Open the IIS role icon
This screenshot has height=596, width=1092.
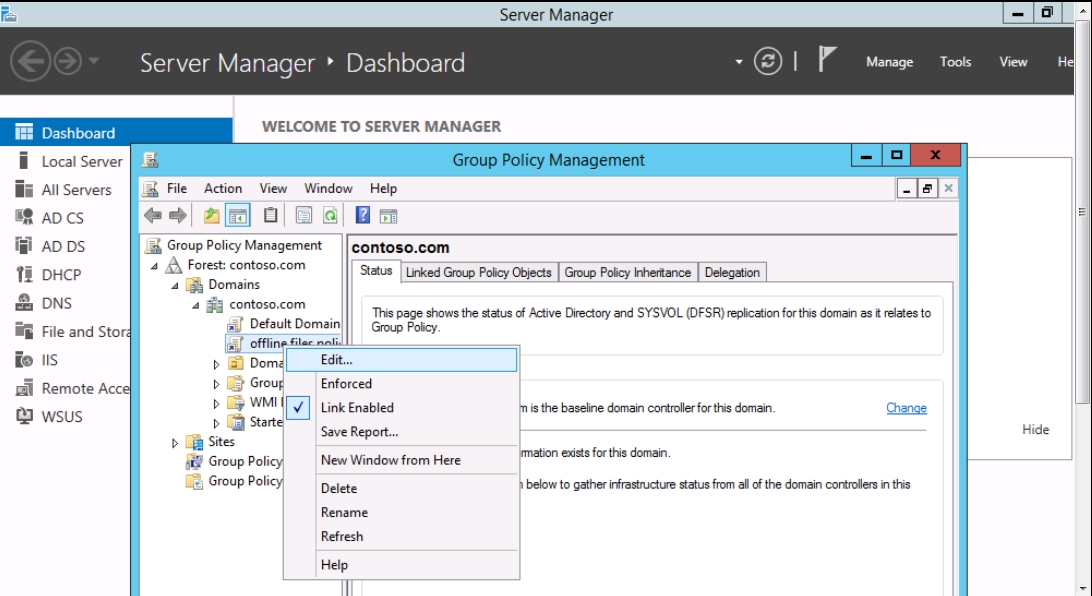click(x=24, y=360)
